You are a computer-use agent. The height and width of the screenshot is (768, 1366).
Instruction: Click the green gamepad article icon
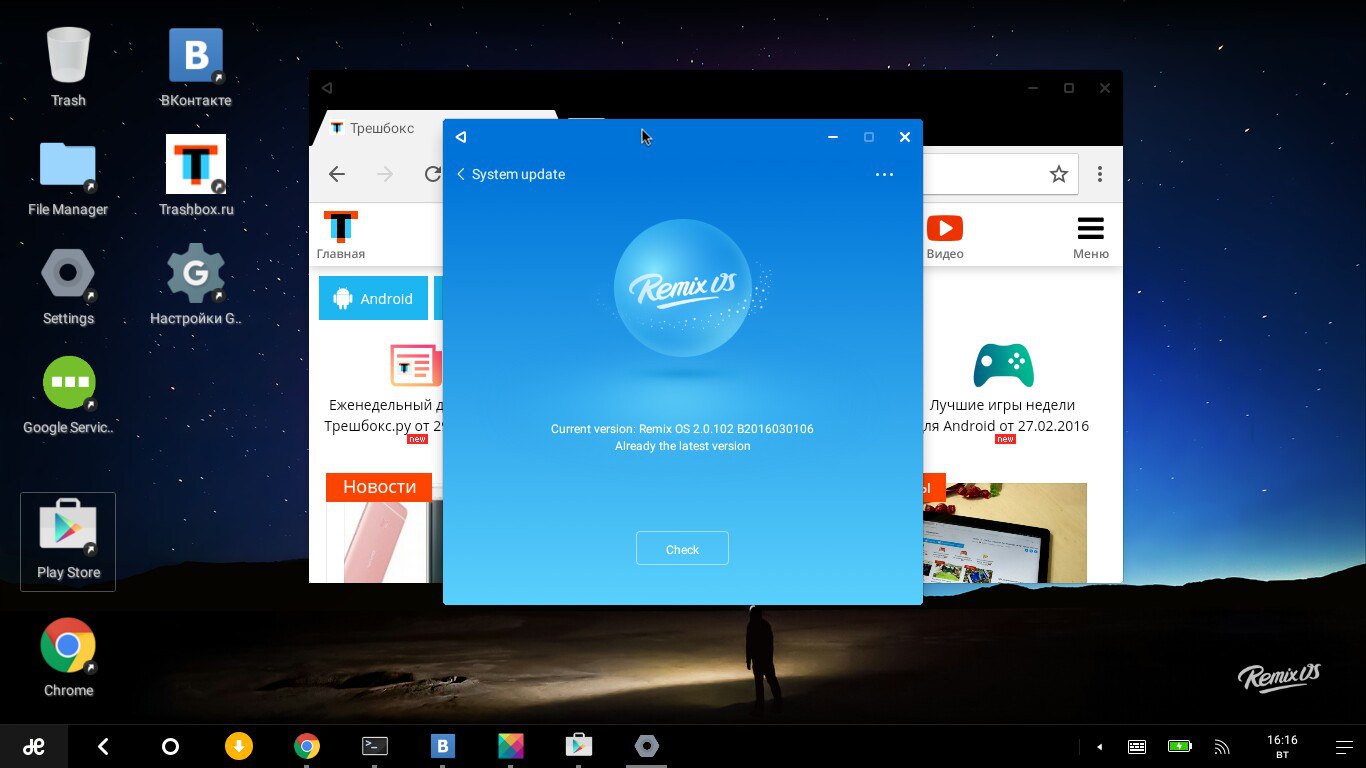coord(1004,365)
